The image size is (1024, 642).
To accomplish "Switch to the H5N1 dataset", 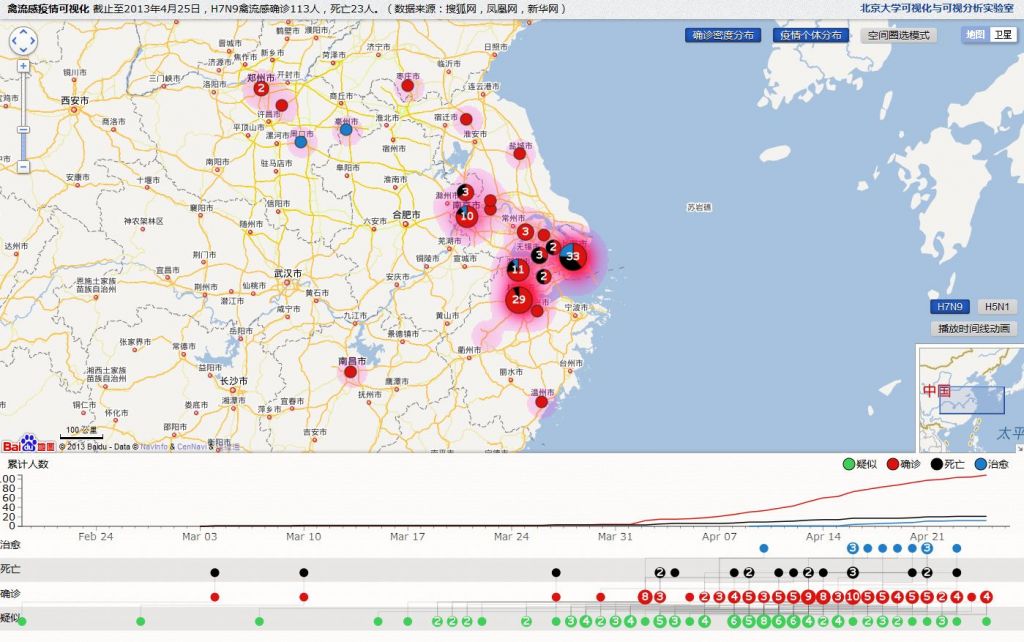I will (996, 307).
